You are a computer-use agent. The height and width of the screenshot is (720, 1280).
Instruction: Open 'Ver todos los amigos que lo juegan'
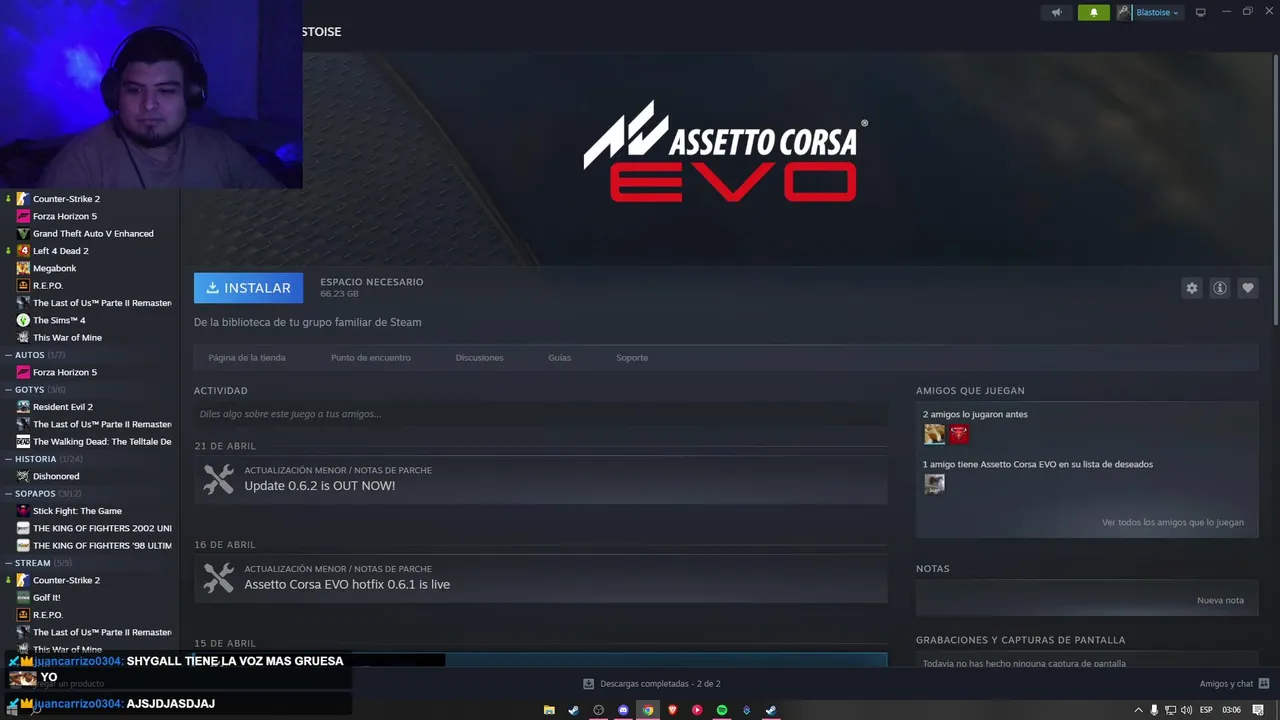pos(1173,523)
